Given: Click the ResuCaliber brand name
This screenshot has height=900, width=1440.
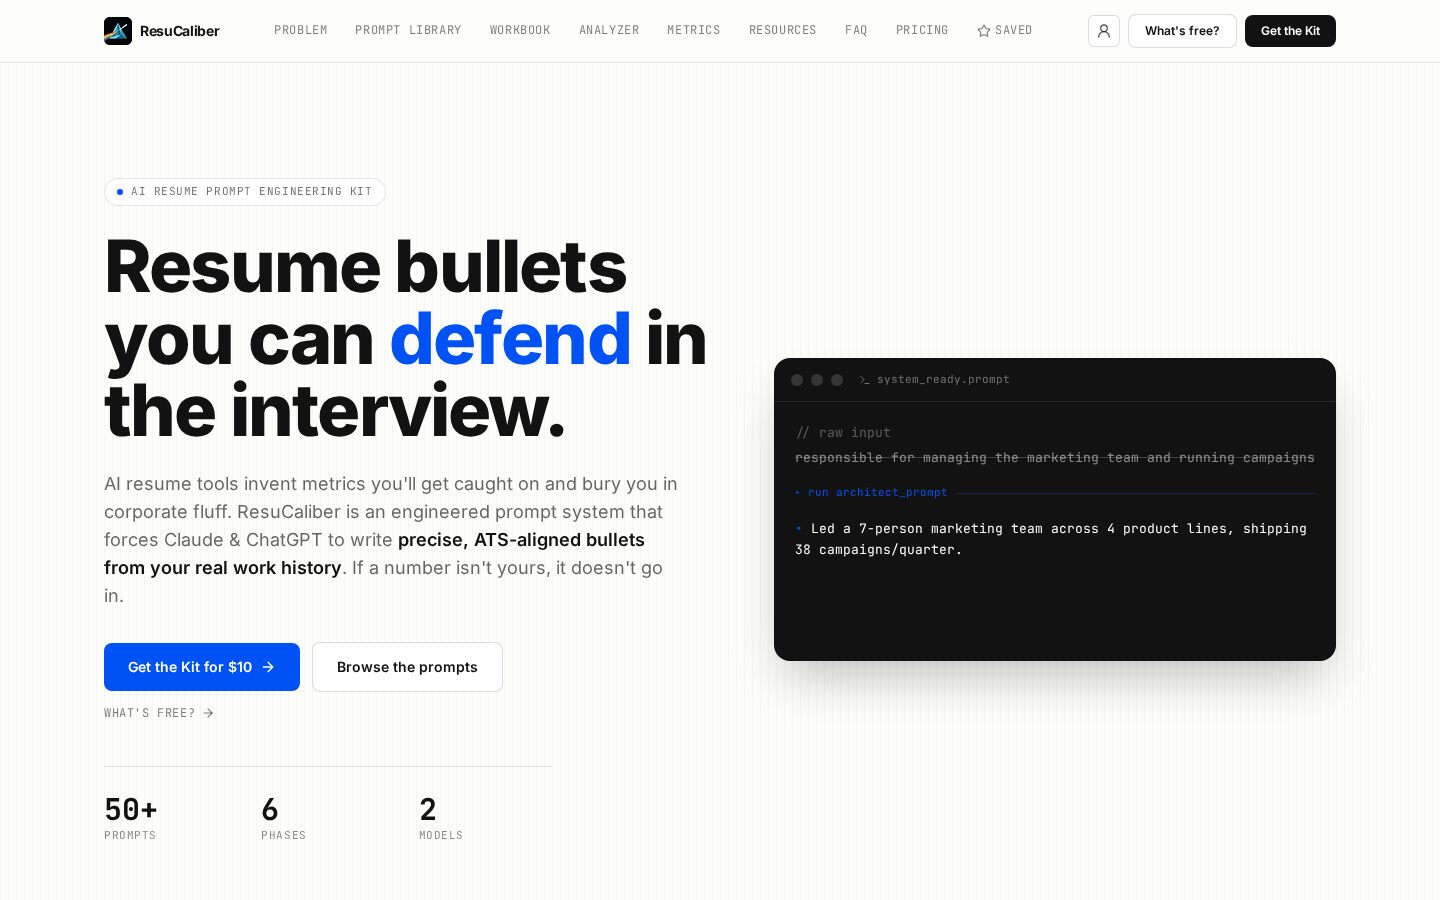Looking at the screenshot, I should click(180, 31).
